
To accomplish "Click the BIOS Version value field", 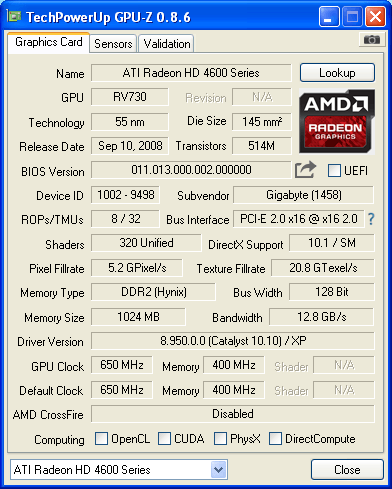I will (x=191, y=170).
